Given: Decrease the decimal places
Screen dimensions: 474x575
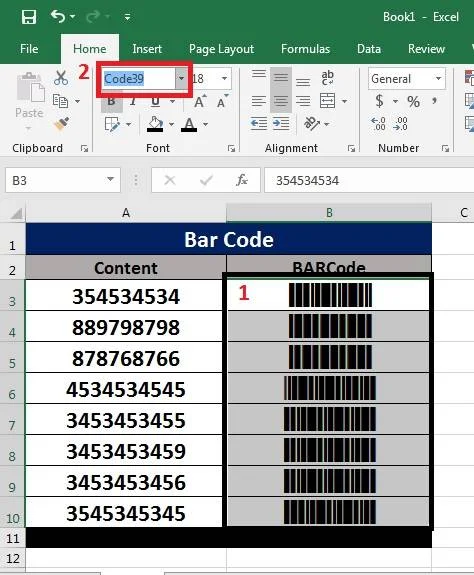Looking at the screenshot, I should (400, 124).
